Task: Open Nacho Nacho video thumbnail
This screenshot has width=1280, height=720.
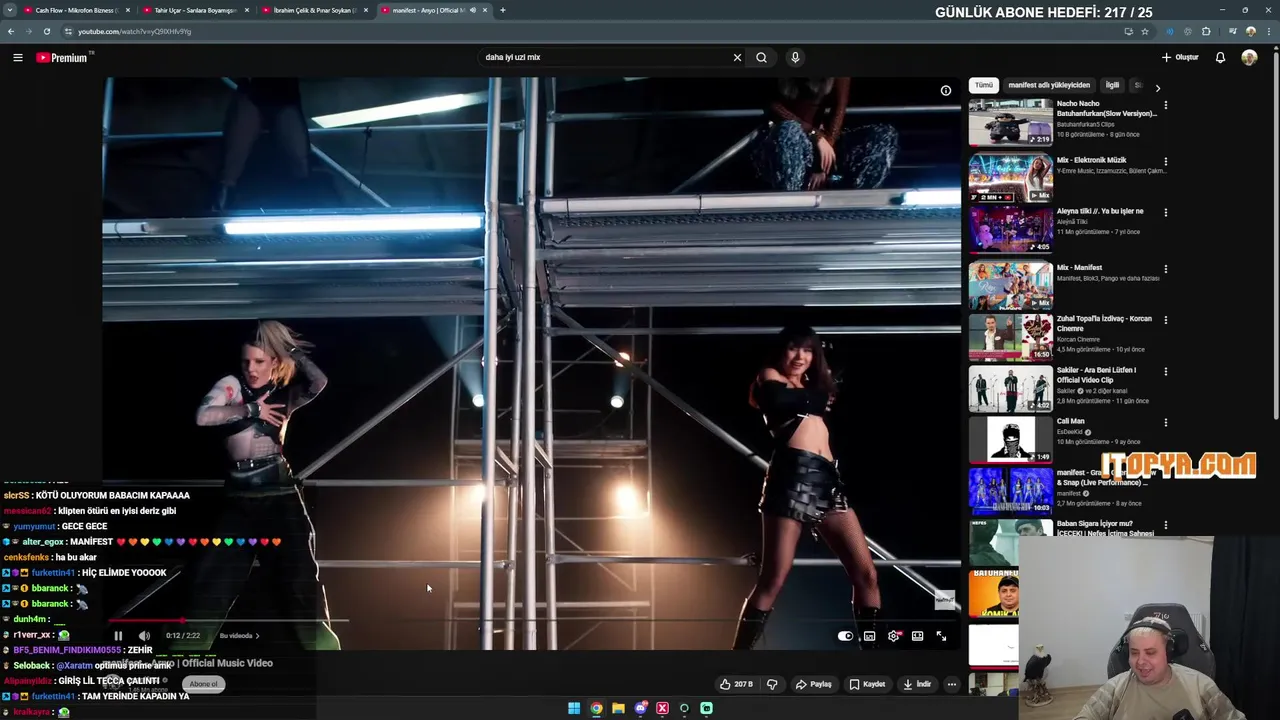Action: click(x=1010, y=122)
